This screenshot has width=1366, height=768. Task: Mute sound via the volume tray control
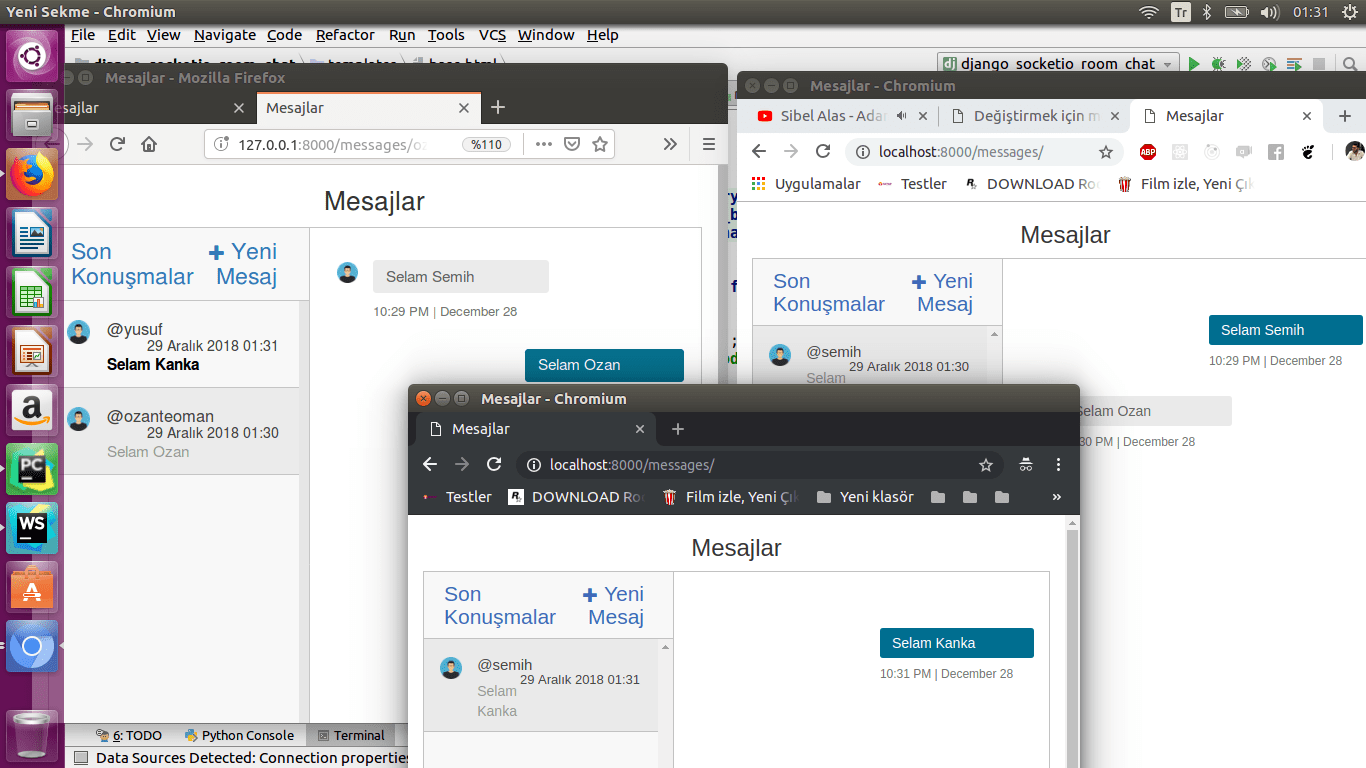pos(1269,12)
